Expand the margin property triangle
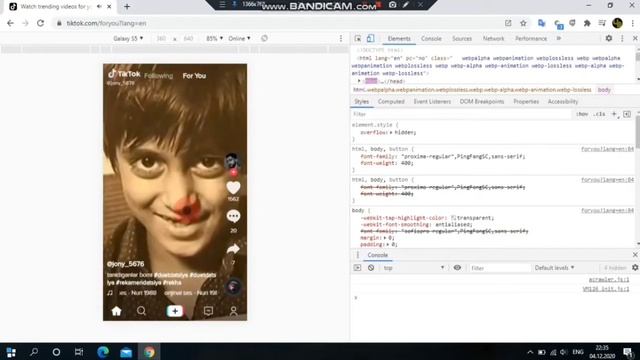 385,238
